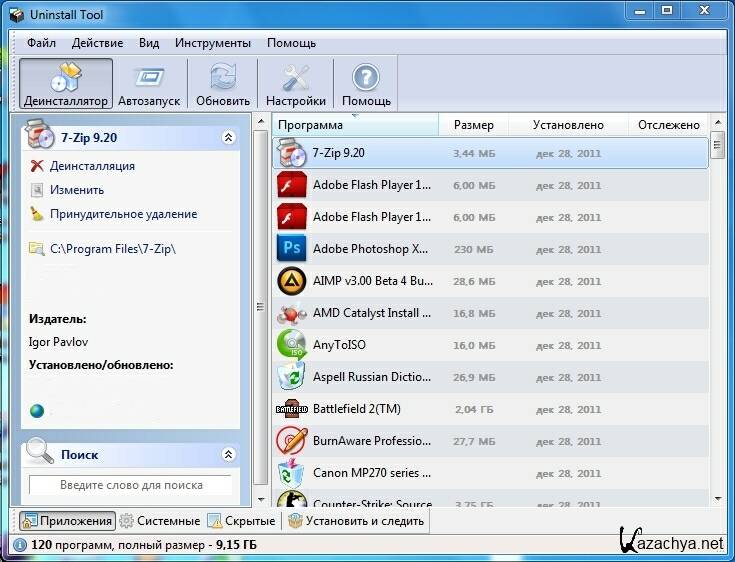
Task: Click the Деинсталлятор toolbar icon
Action: (x=65, y=79)
